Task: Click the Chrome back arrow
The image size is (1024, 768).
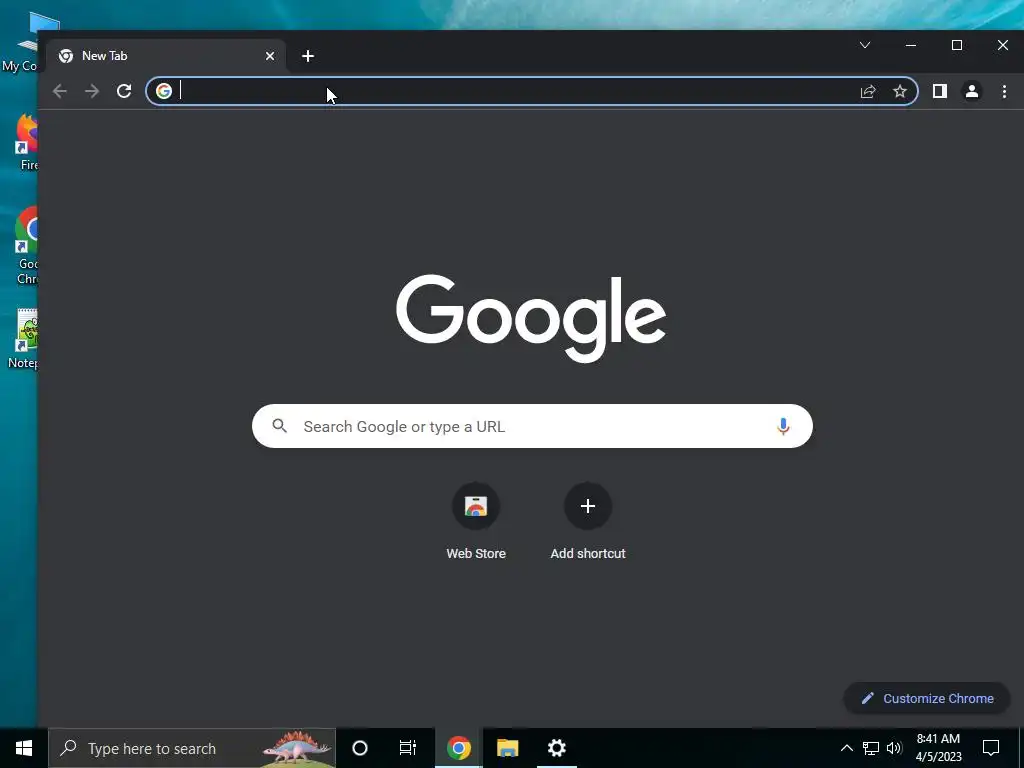Action: point(60,91)
